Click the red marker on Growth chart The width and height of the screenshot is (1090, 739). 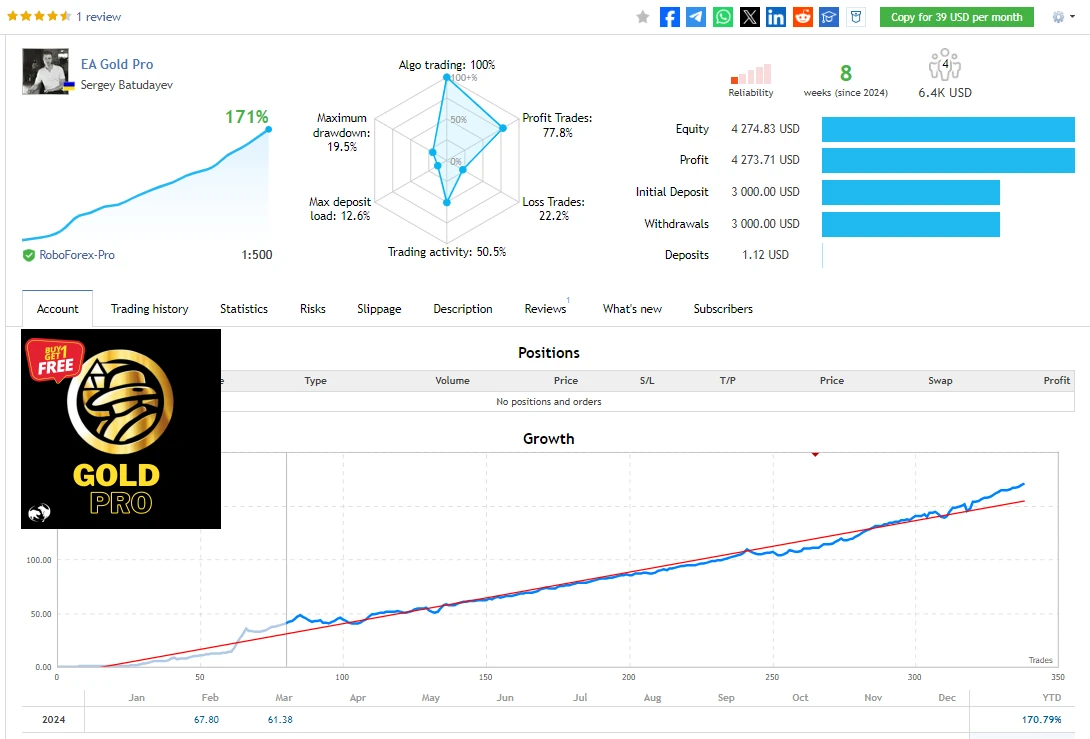pyautogui.click(x=815, y=454)
